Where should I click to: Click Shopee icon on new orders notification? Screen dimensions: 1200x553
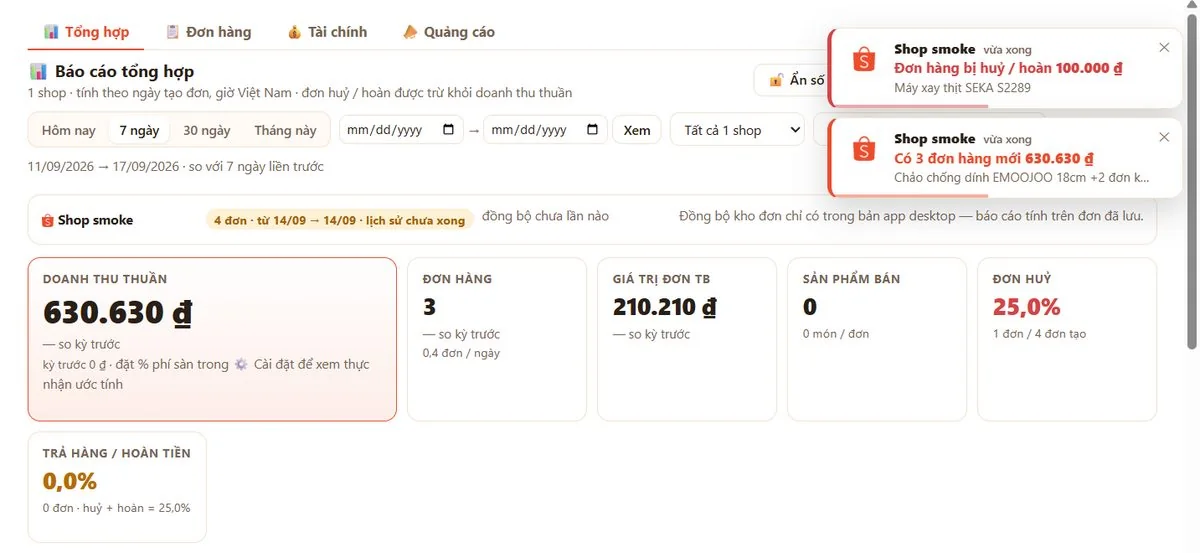tap(864, 150)
